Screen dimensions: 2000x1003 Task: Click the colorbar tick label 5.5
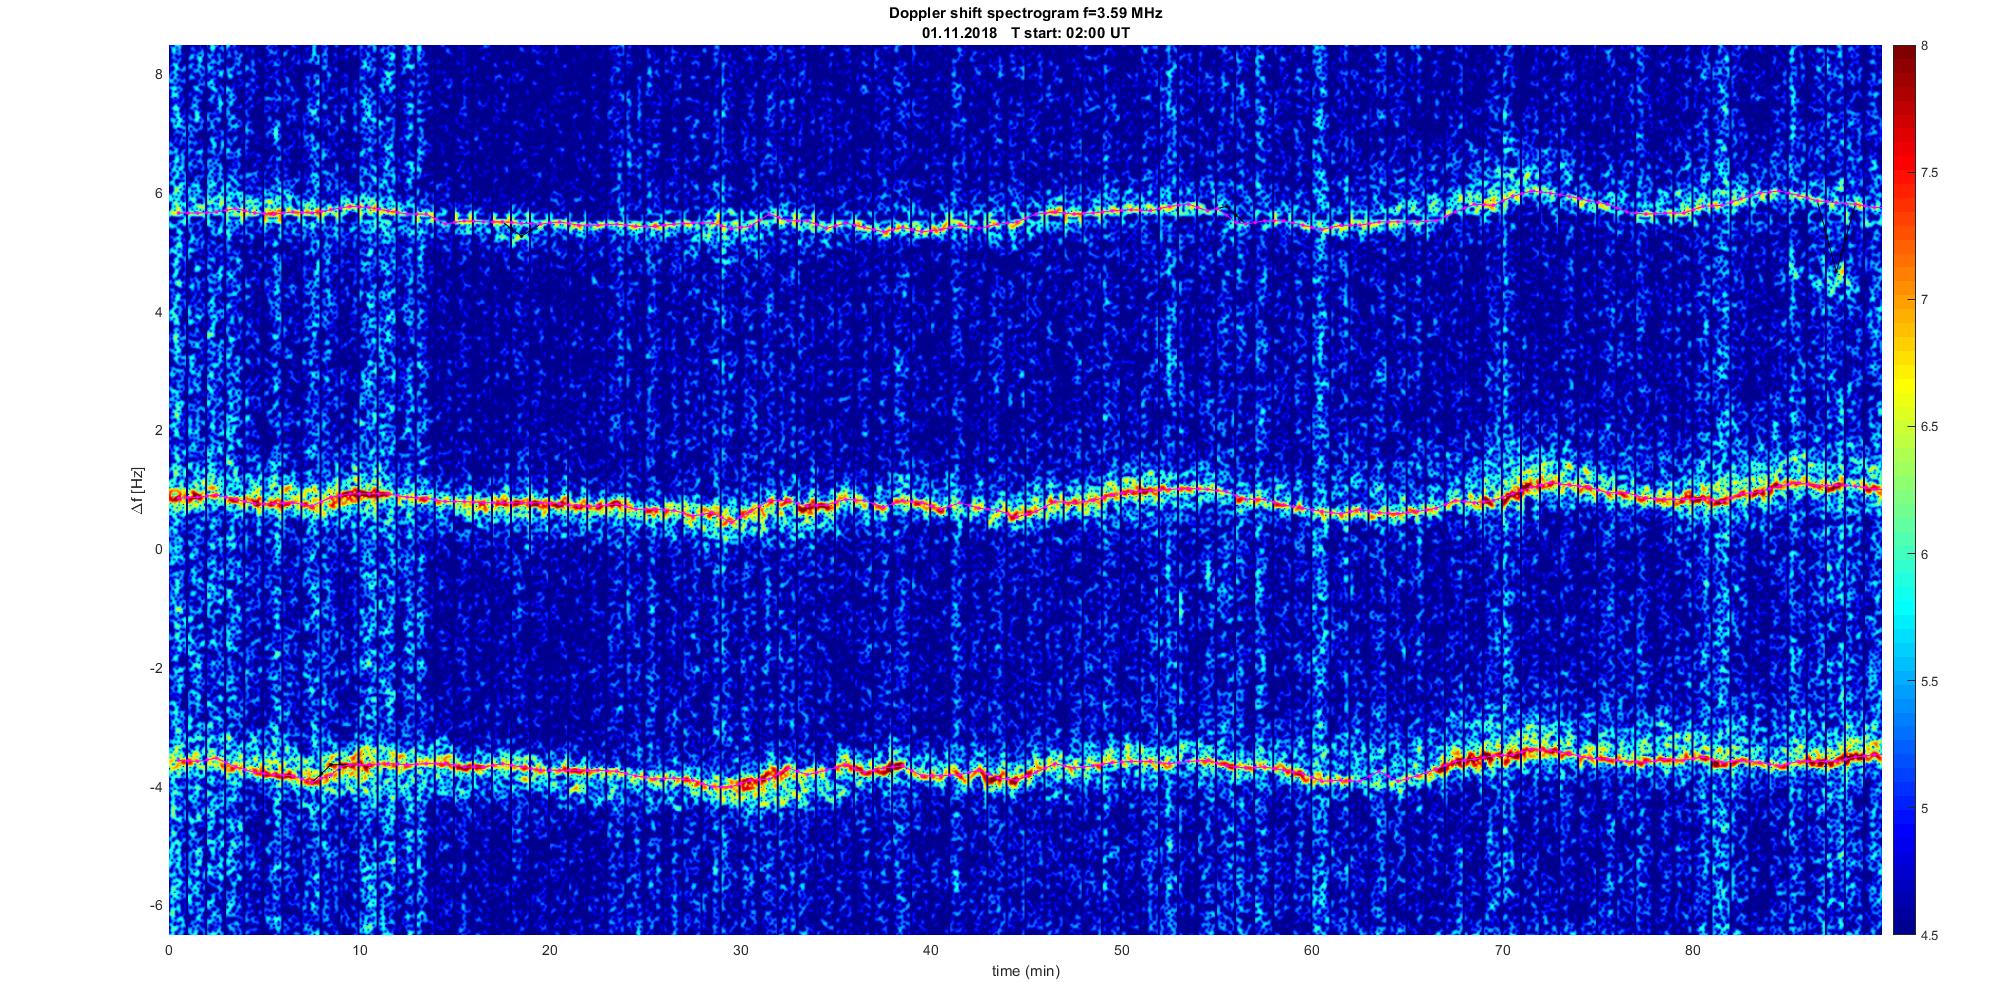click(x=1930, y=681)
